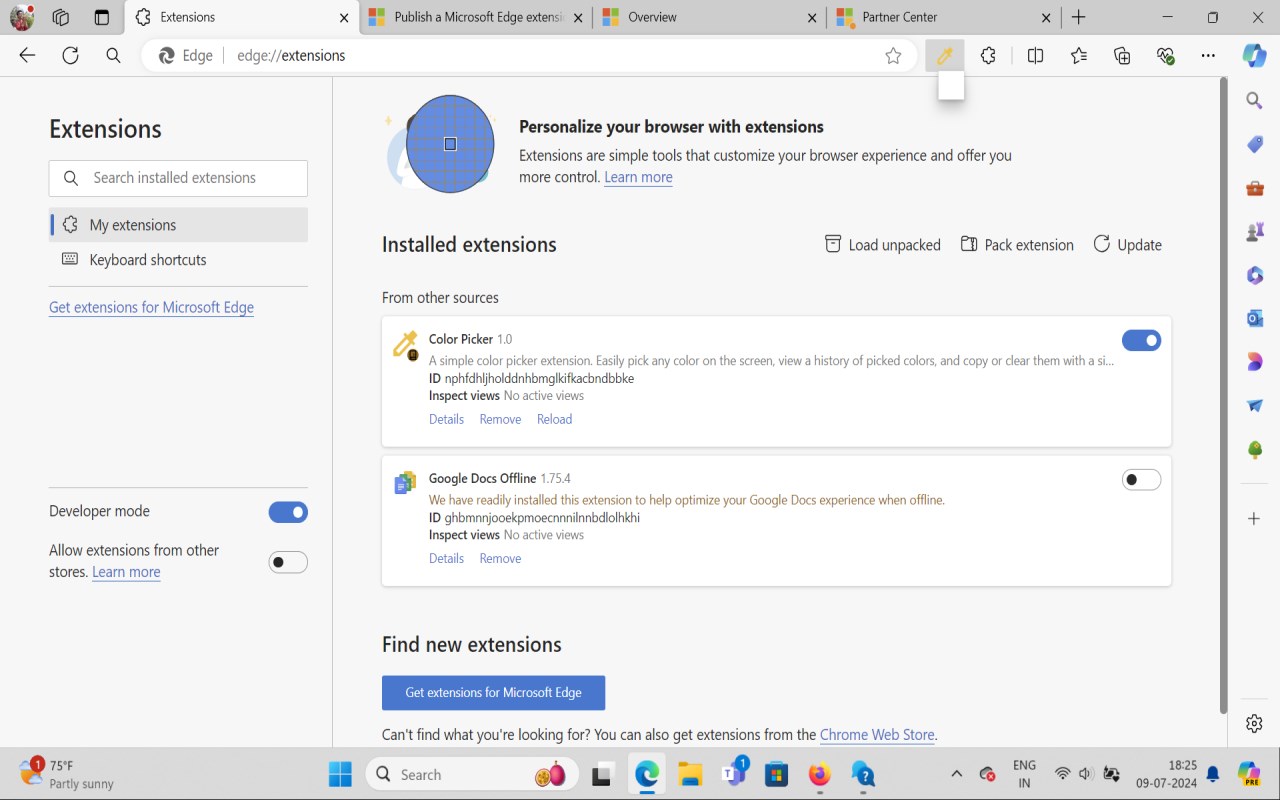The image size is (1280, 800).
Task: Turn off Developer mode
Action: coord(288,512)
